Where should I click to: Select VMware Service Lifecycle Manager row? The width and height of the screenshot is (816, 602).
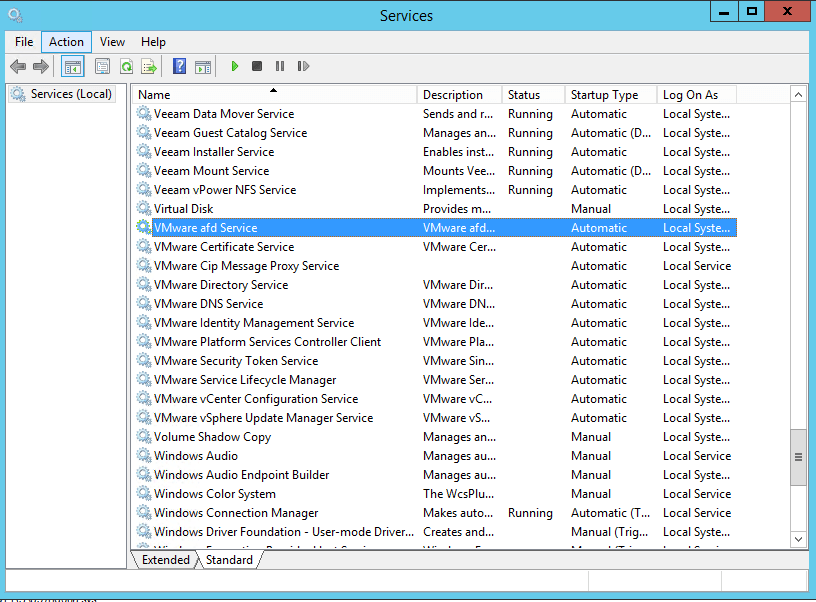(x=435, y=379)
